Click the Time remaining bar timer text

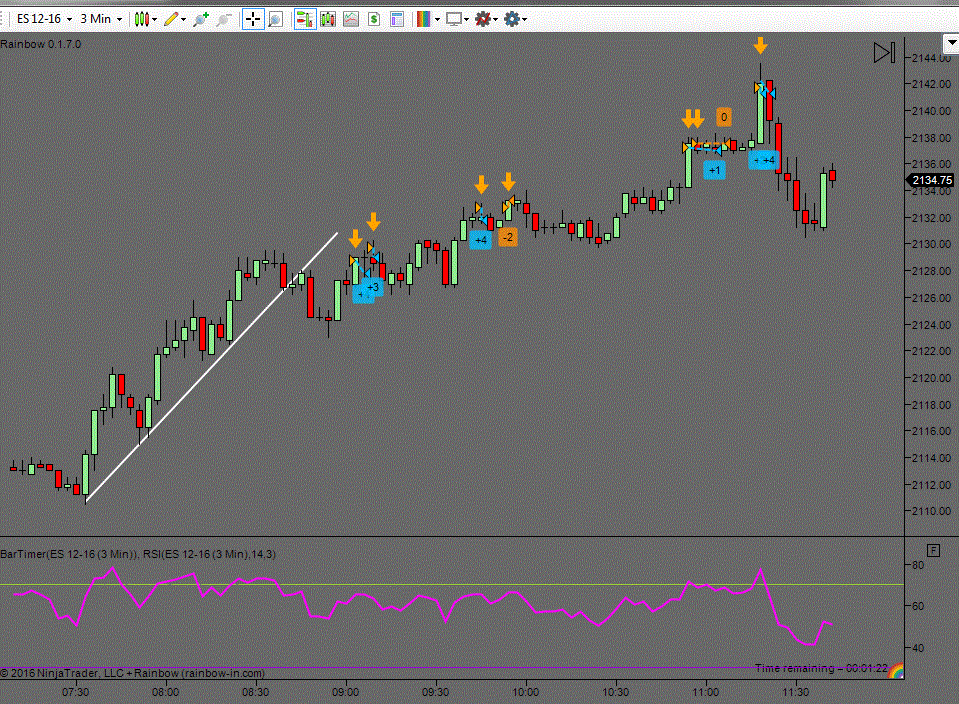[821, 668]
